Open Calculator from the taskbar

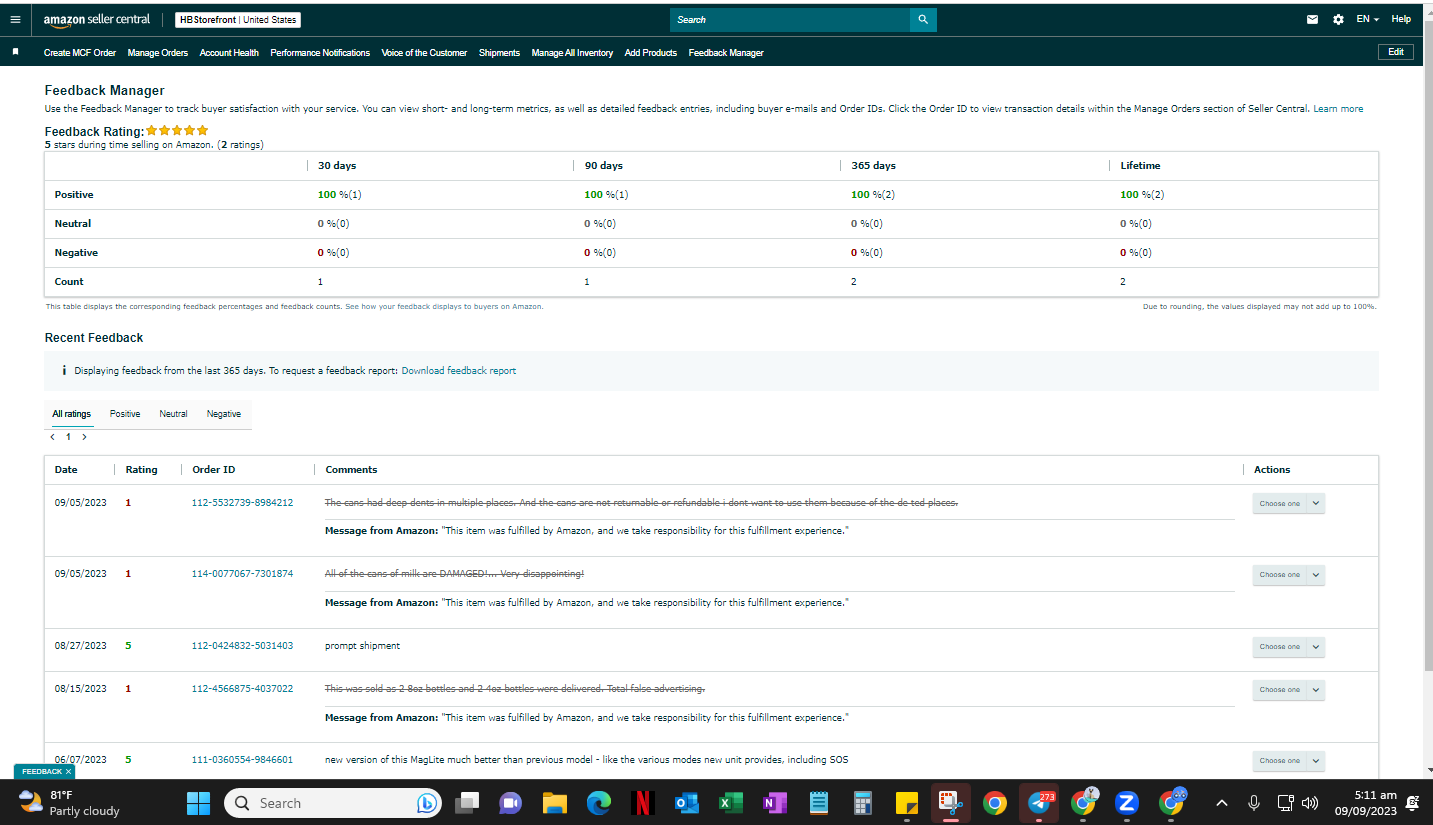tap(863, 803)
